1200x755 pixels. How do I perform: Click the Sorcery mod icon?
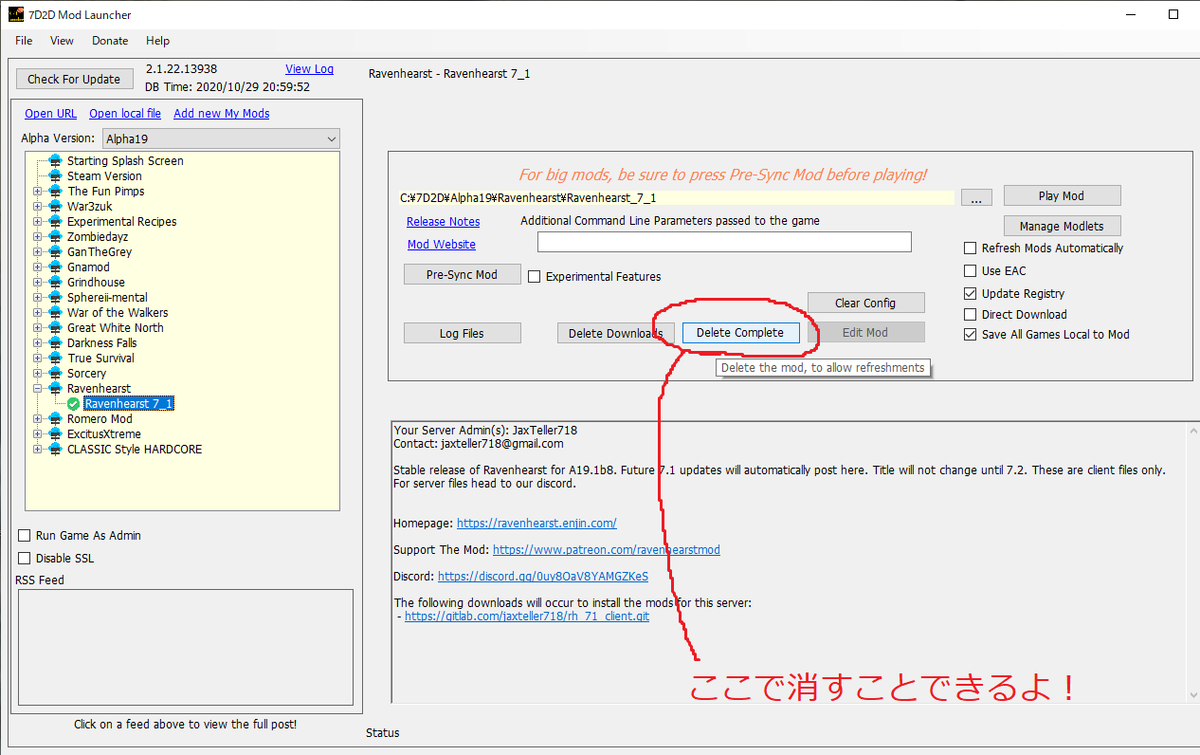click(x=54, y=372)
